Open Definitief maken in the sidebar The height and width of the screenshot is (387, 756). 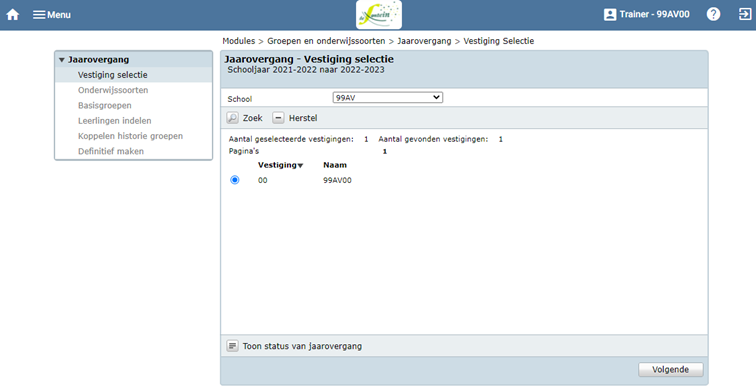[111, 151]
